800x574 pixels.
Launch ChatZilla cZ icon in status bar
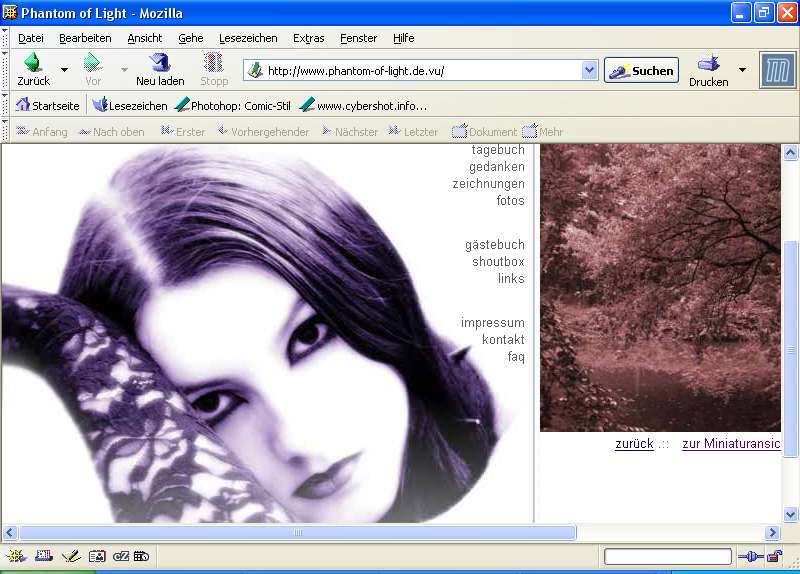click(x=120, y=556)
